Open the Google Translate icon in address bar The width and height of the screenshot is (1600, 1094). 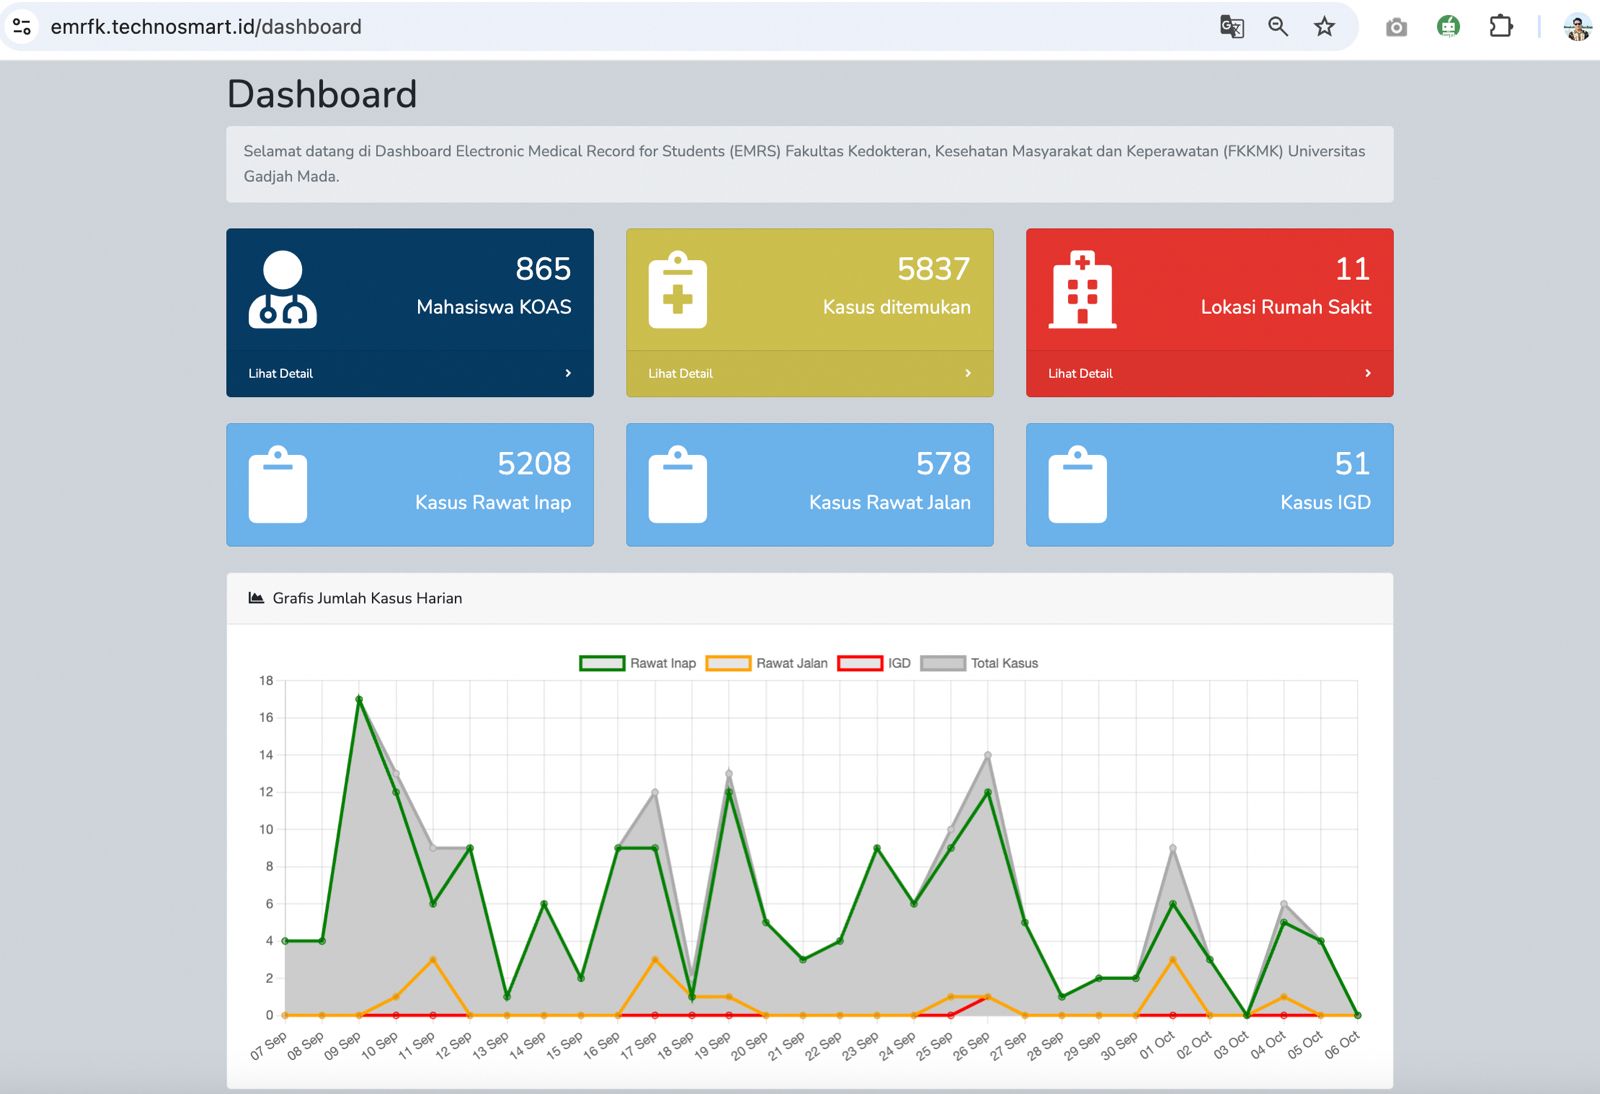point(1232,27)
